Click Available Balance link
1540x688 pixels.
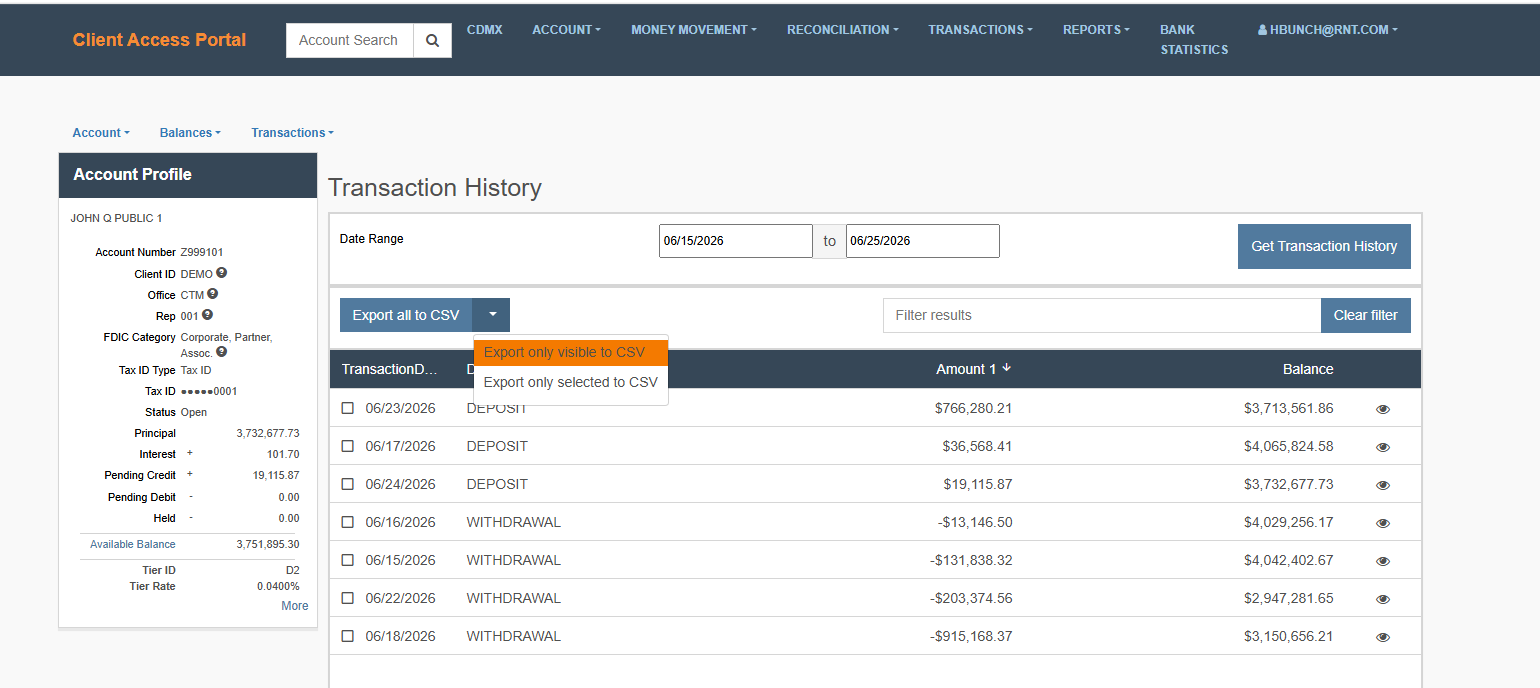132,544
